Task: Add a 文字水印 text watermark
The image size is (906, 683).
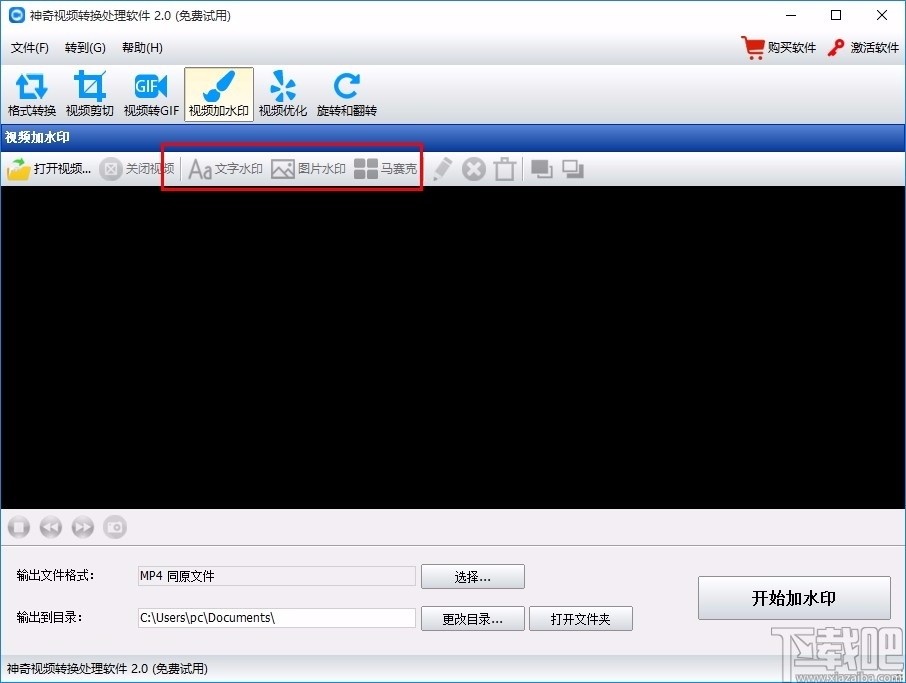Action: 225,169
